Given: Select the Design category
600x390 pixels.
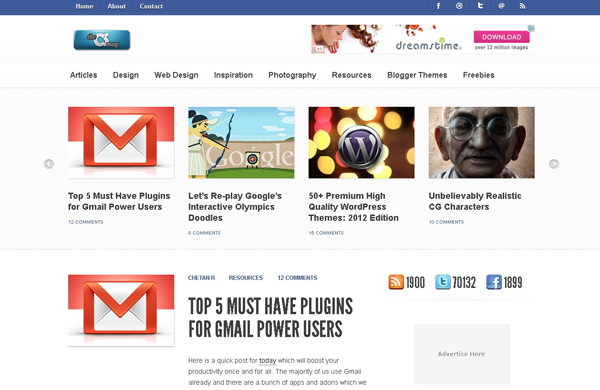Looking at the screenshot, I should [x=126, y=75].
